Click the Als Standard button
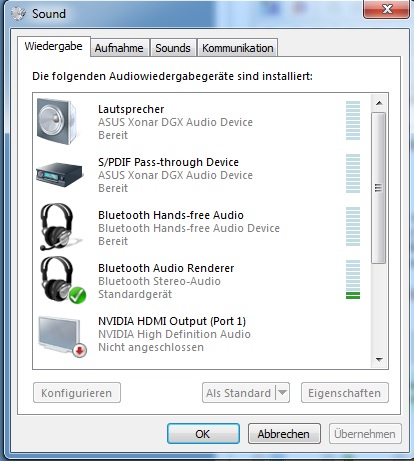Viewport: 414px width, 461px height. [239, 393]
